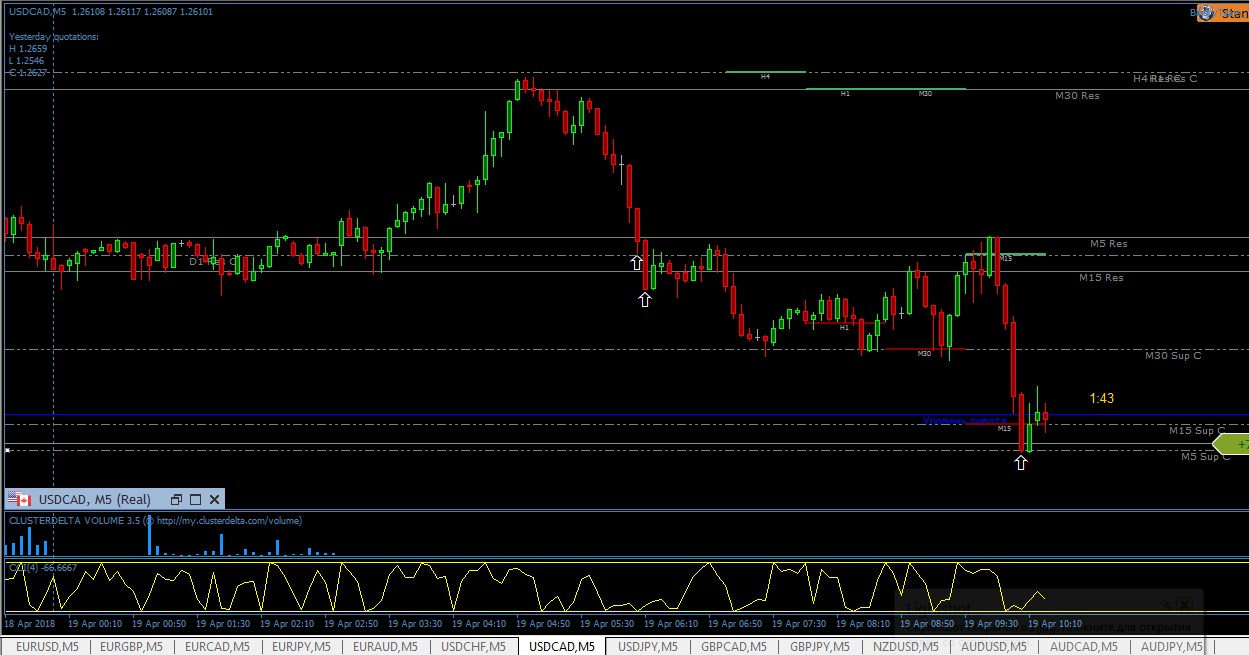Click the wrench icon in the Lightshot notification
Viewport: 1249px width, 655px height.
[1167, 604]
